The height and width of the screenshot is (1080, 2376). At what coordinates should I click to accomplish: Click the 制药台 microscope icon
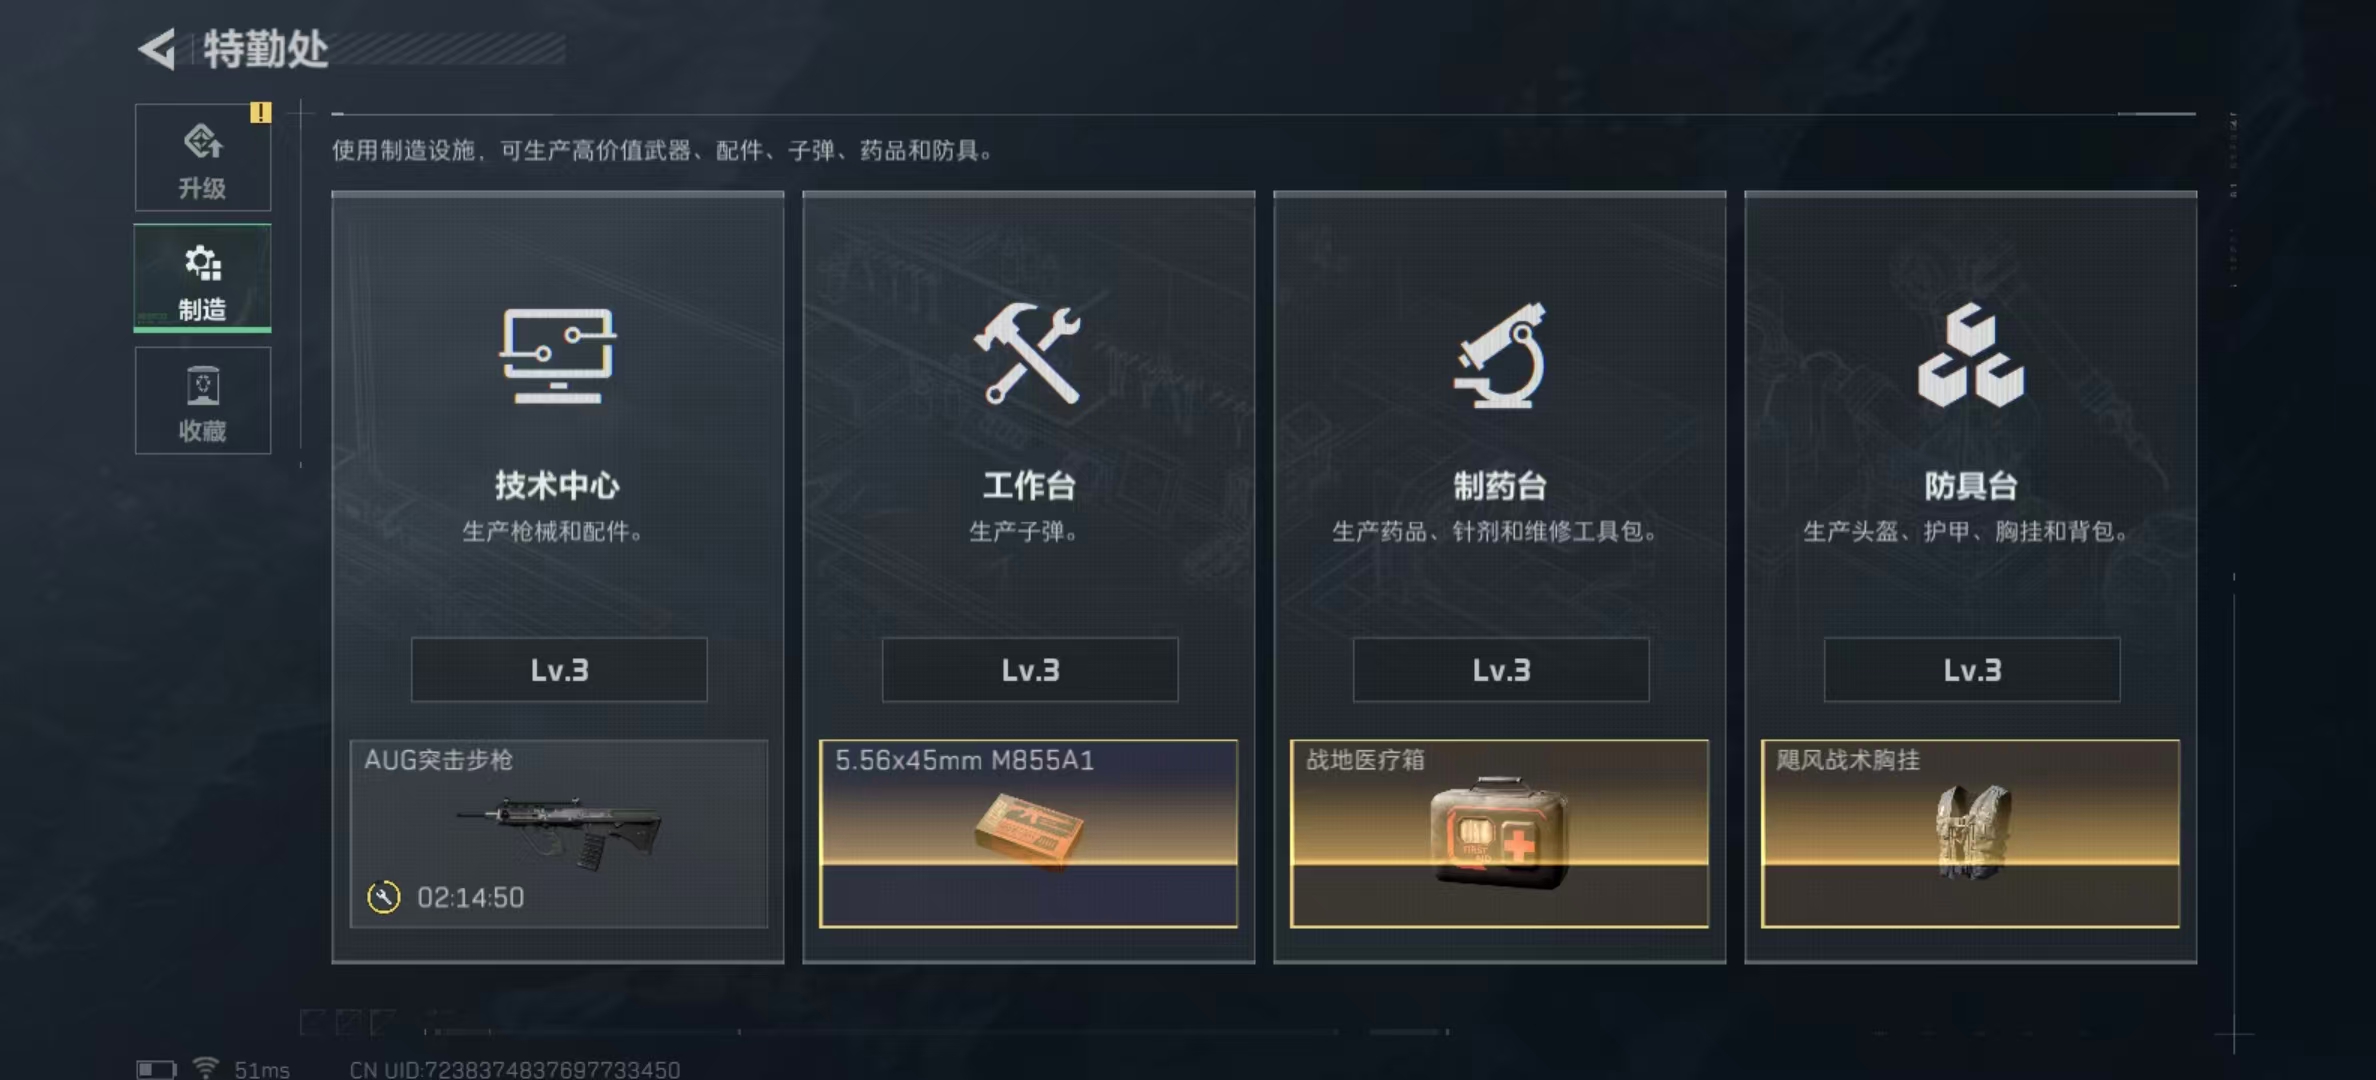pyautogui.click(x=1499, y=356)
